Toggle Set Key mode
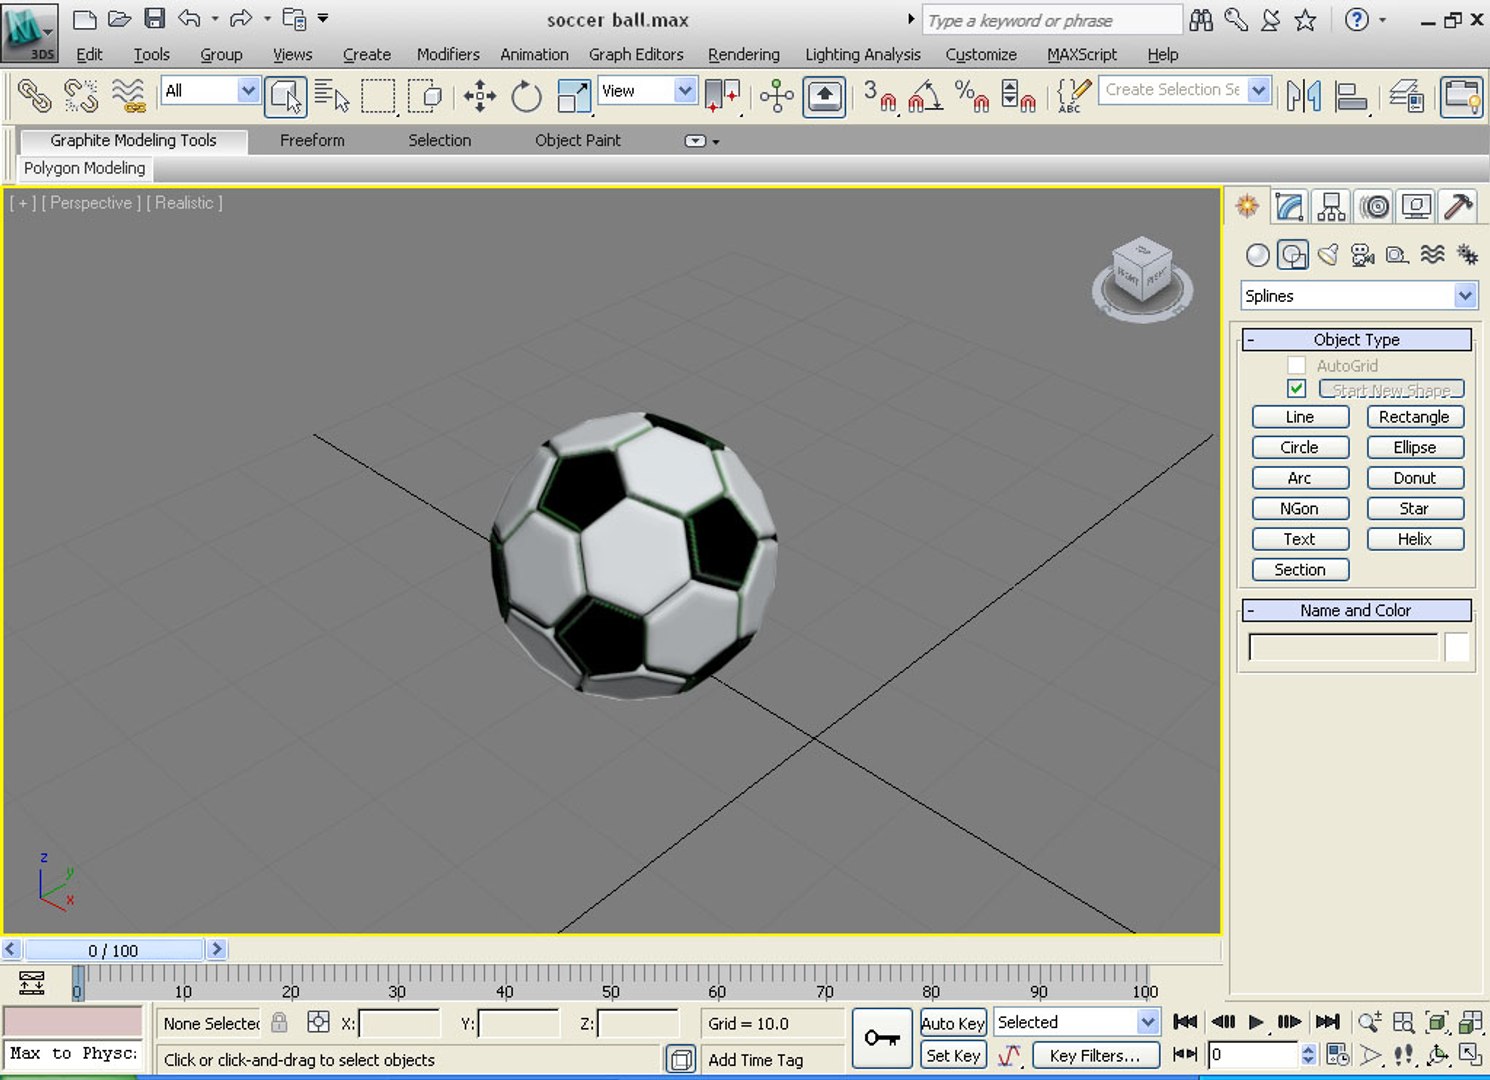 point(953,1055)
